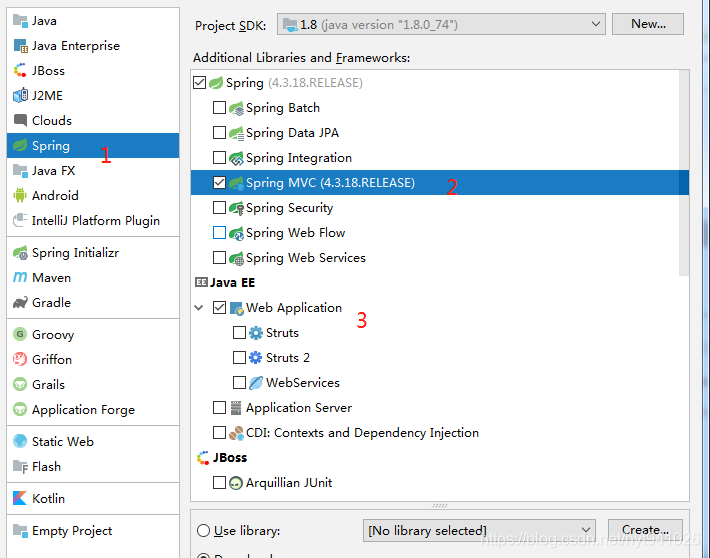Click the Arquillian JUnit icon
Screen dimensions: 710x558
(236, 483)
